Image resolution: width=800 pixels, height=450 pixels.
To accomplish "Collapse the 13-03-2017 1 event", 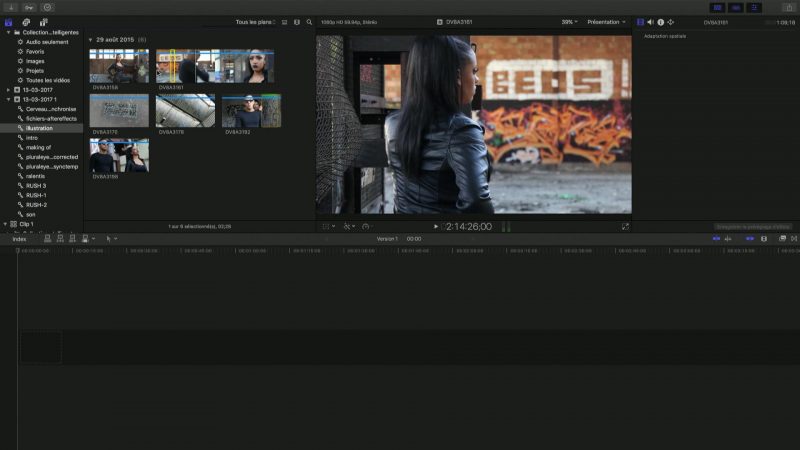I will point(8,99).
